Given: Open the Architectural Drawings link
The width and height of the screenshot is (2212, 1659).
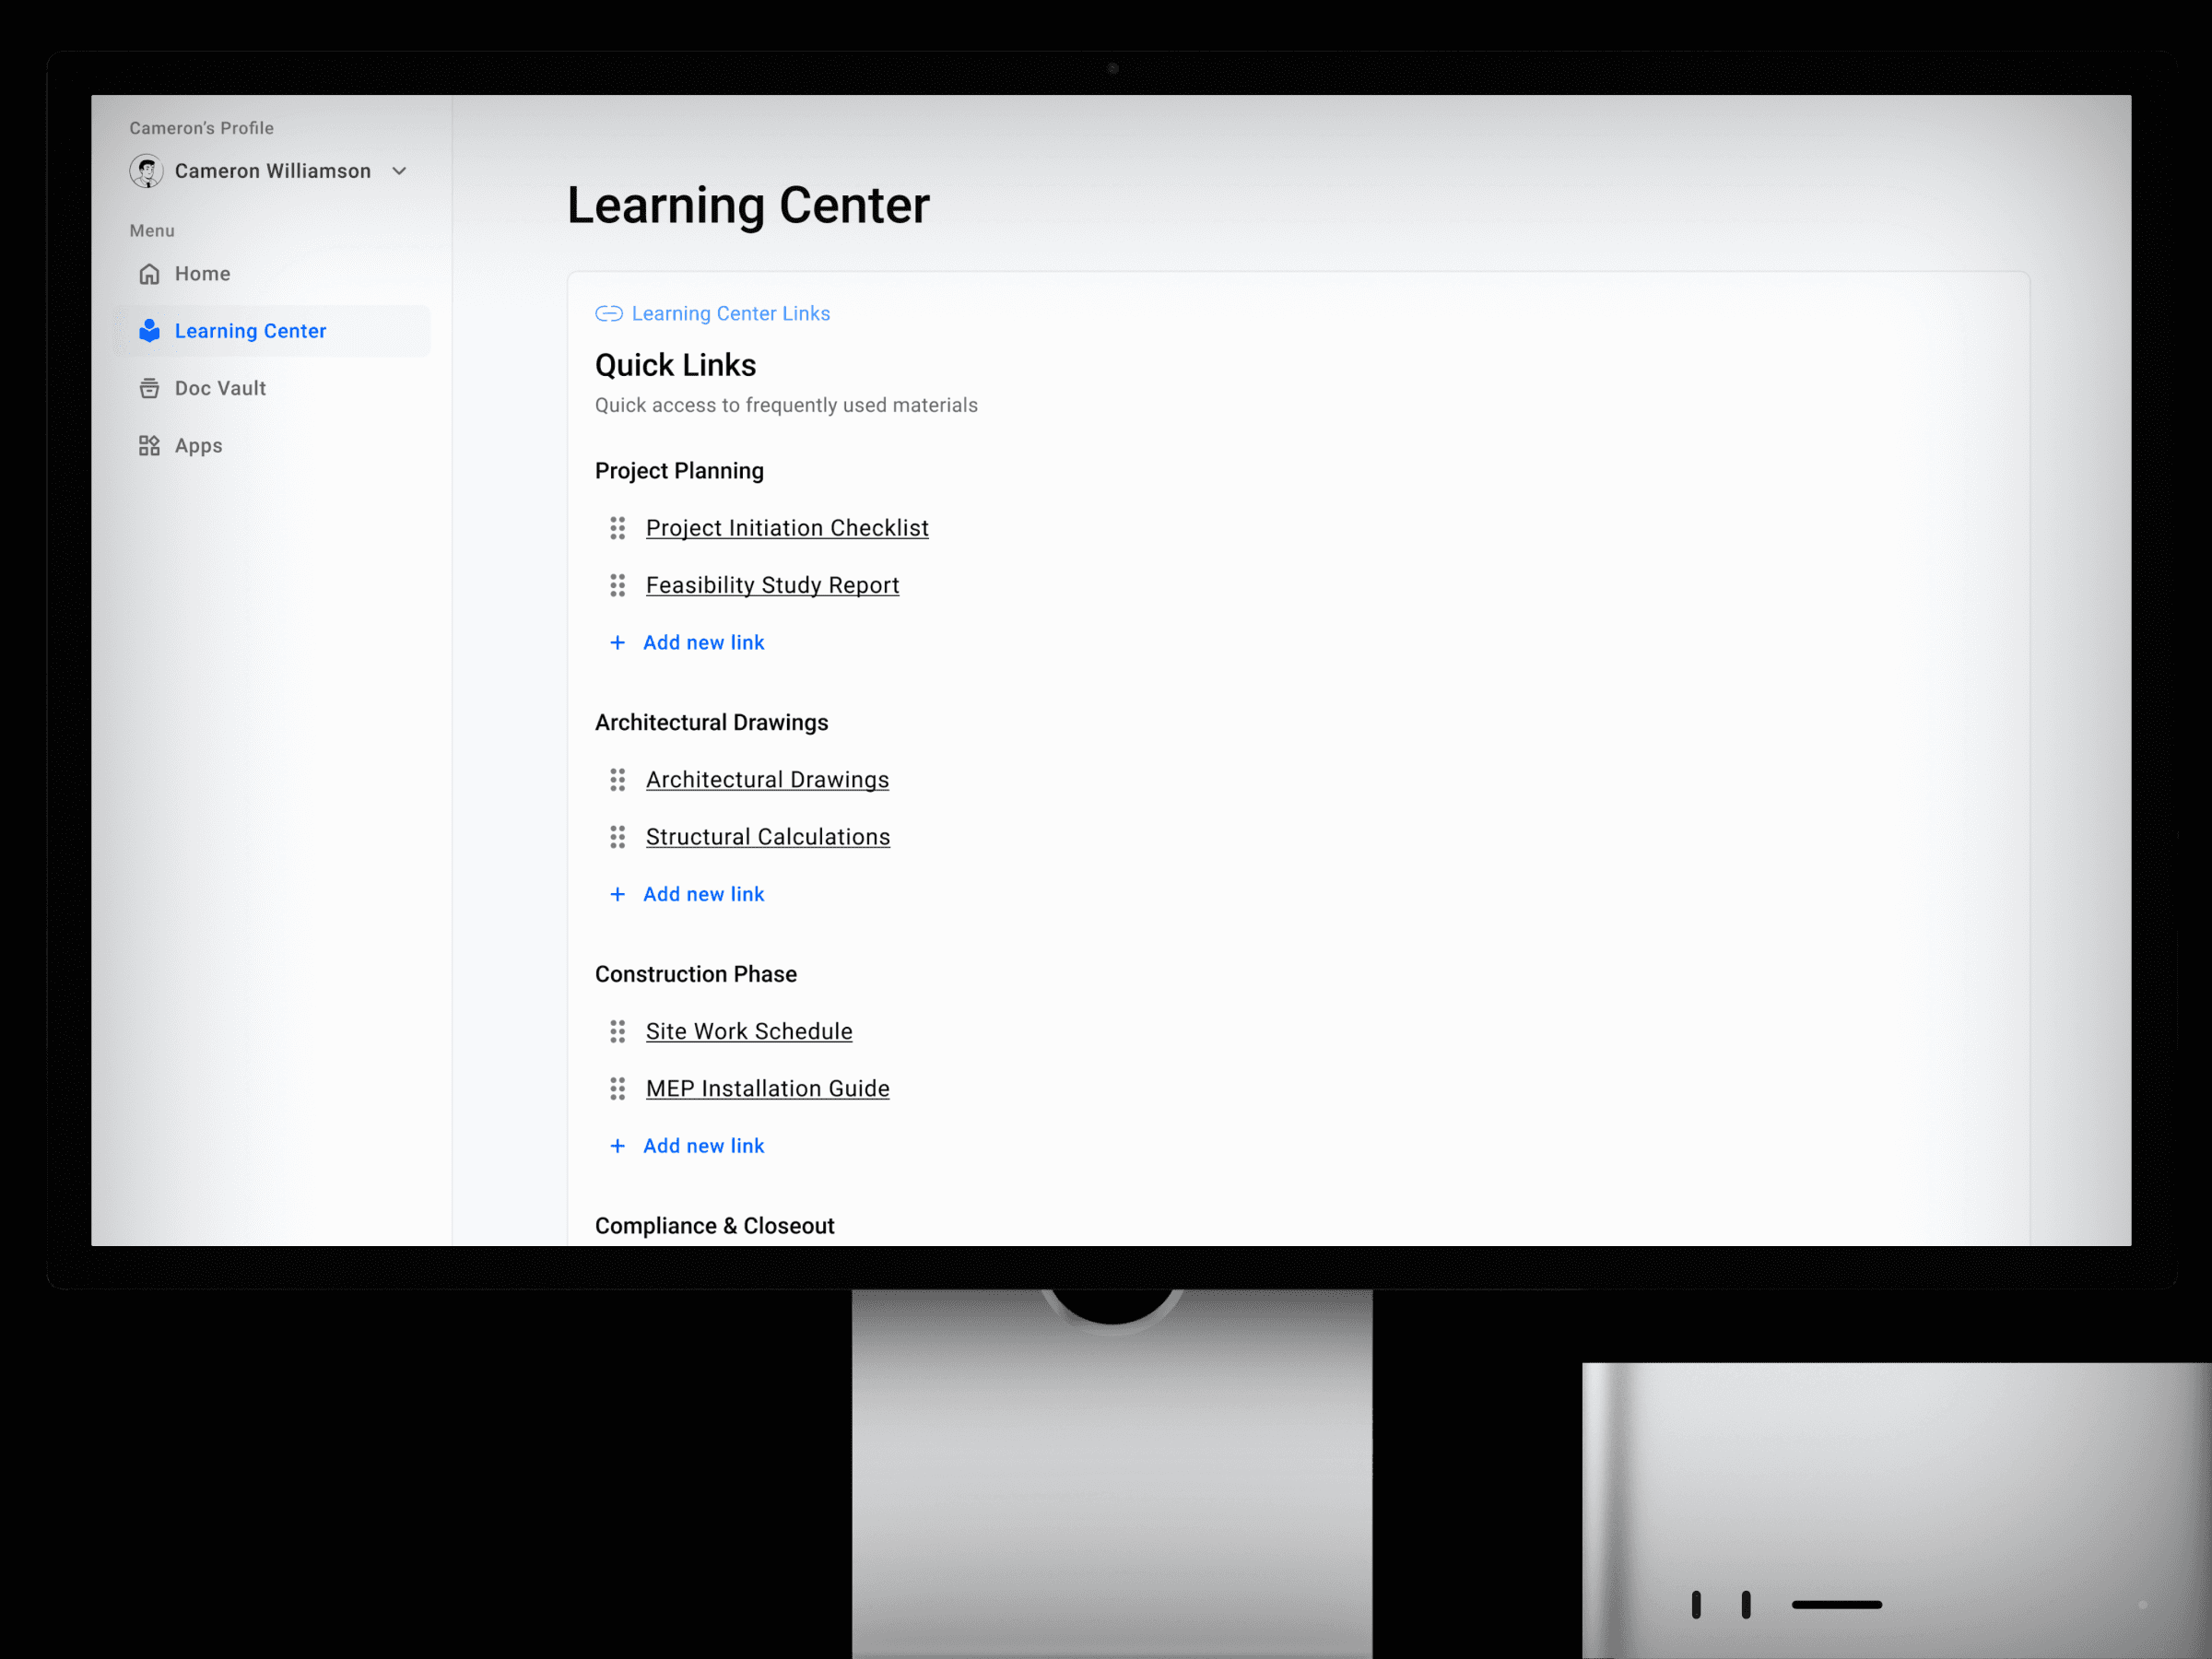Looking at the screenshot, I should [x=766, y=780].
